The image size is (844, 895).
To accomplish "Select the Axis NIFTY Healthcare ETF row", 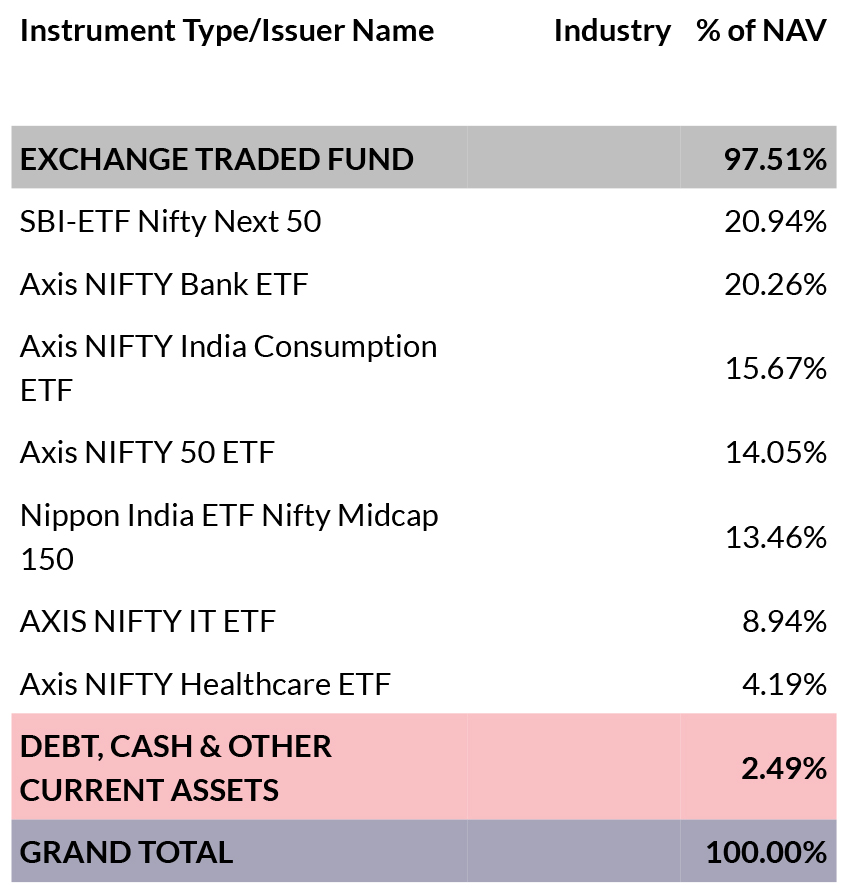I will 423,684.
